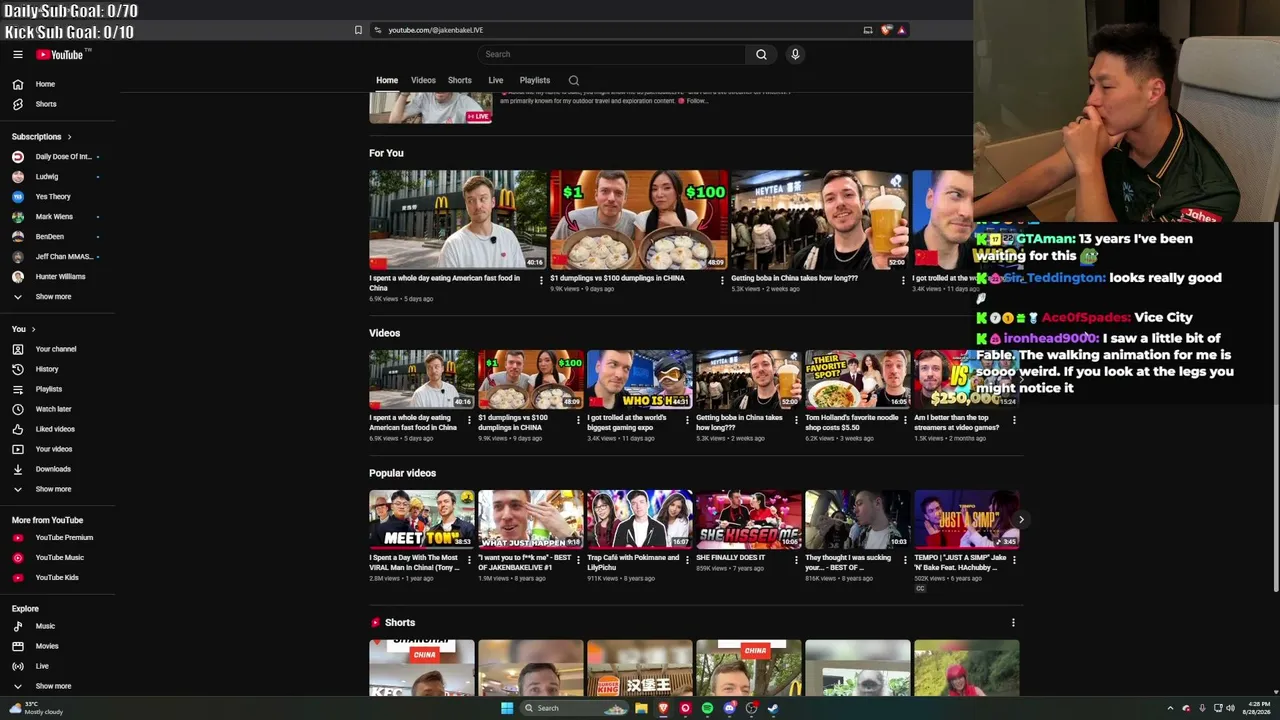This screenshot has height=720, width=1280.
Task: Play 'SHE FINALLY DOES IT' popular video thumbnail
Action: tap(749, 519)
